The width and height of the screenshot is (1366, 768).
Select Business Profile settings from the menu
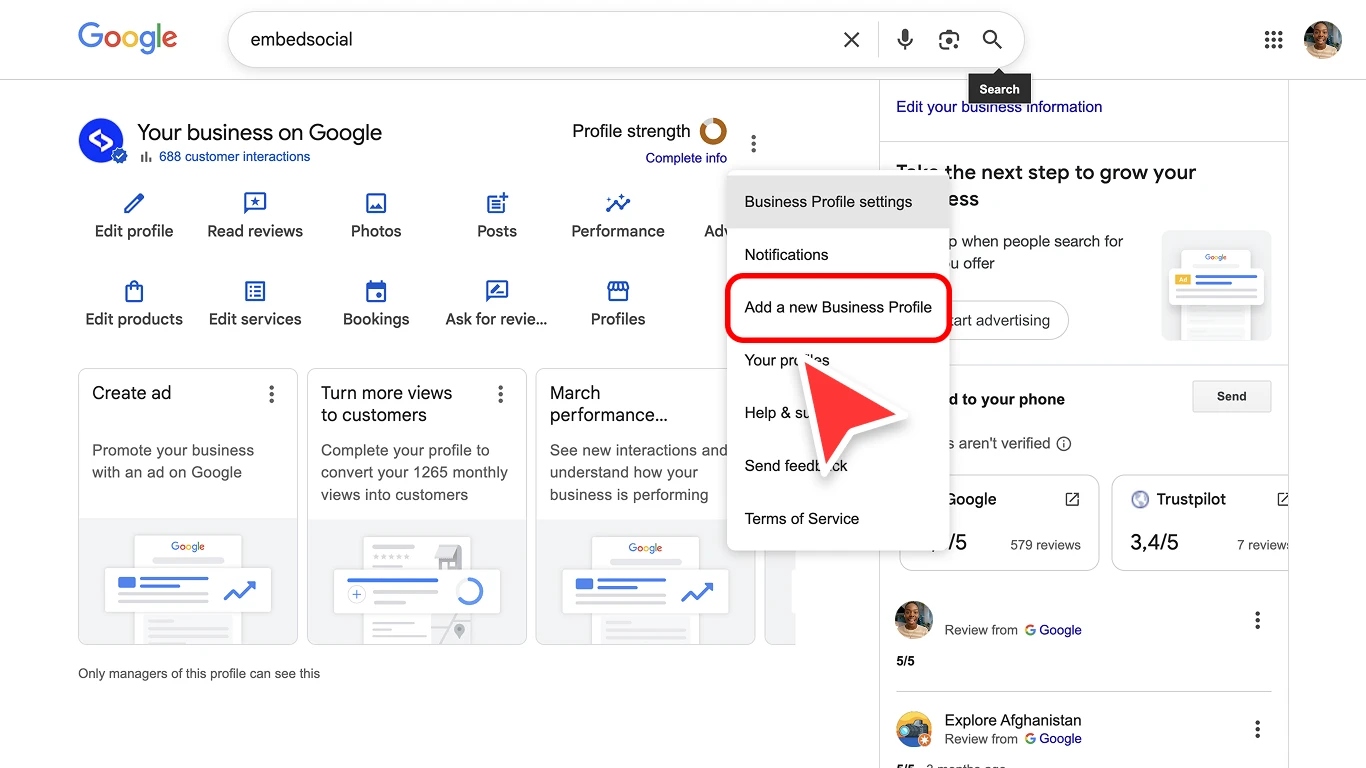click(827, 201)
